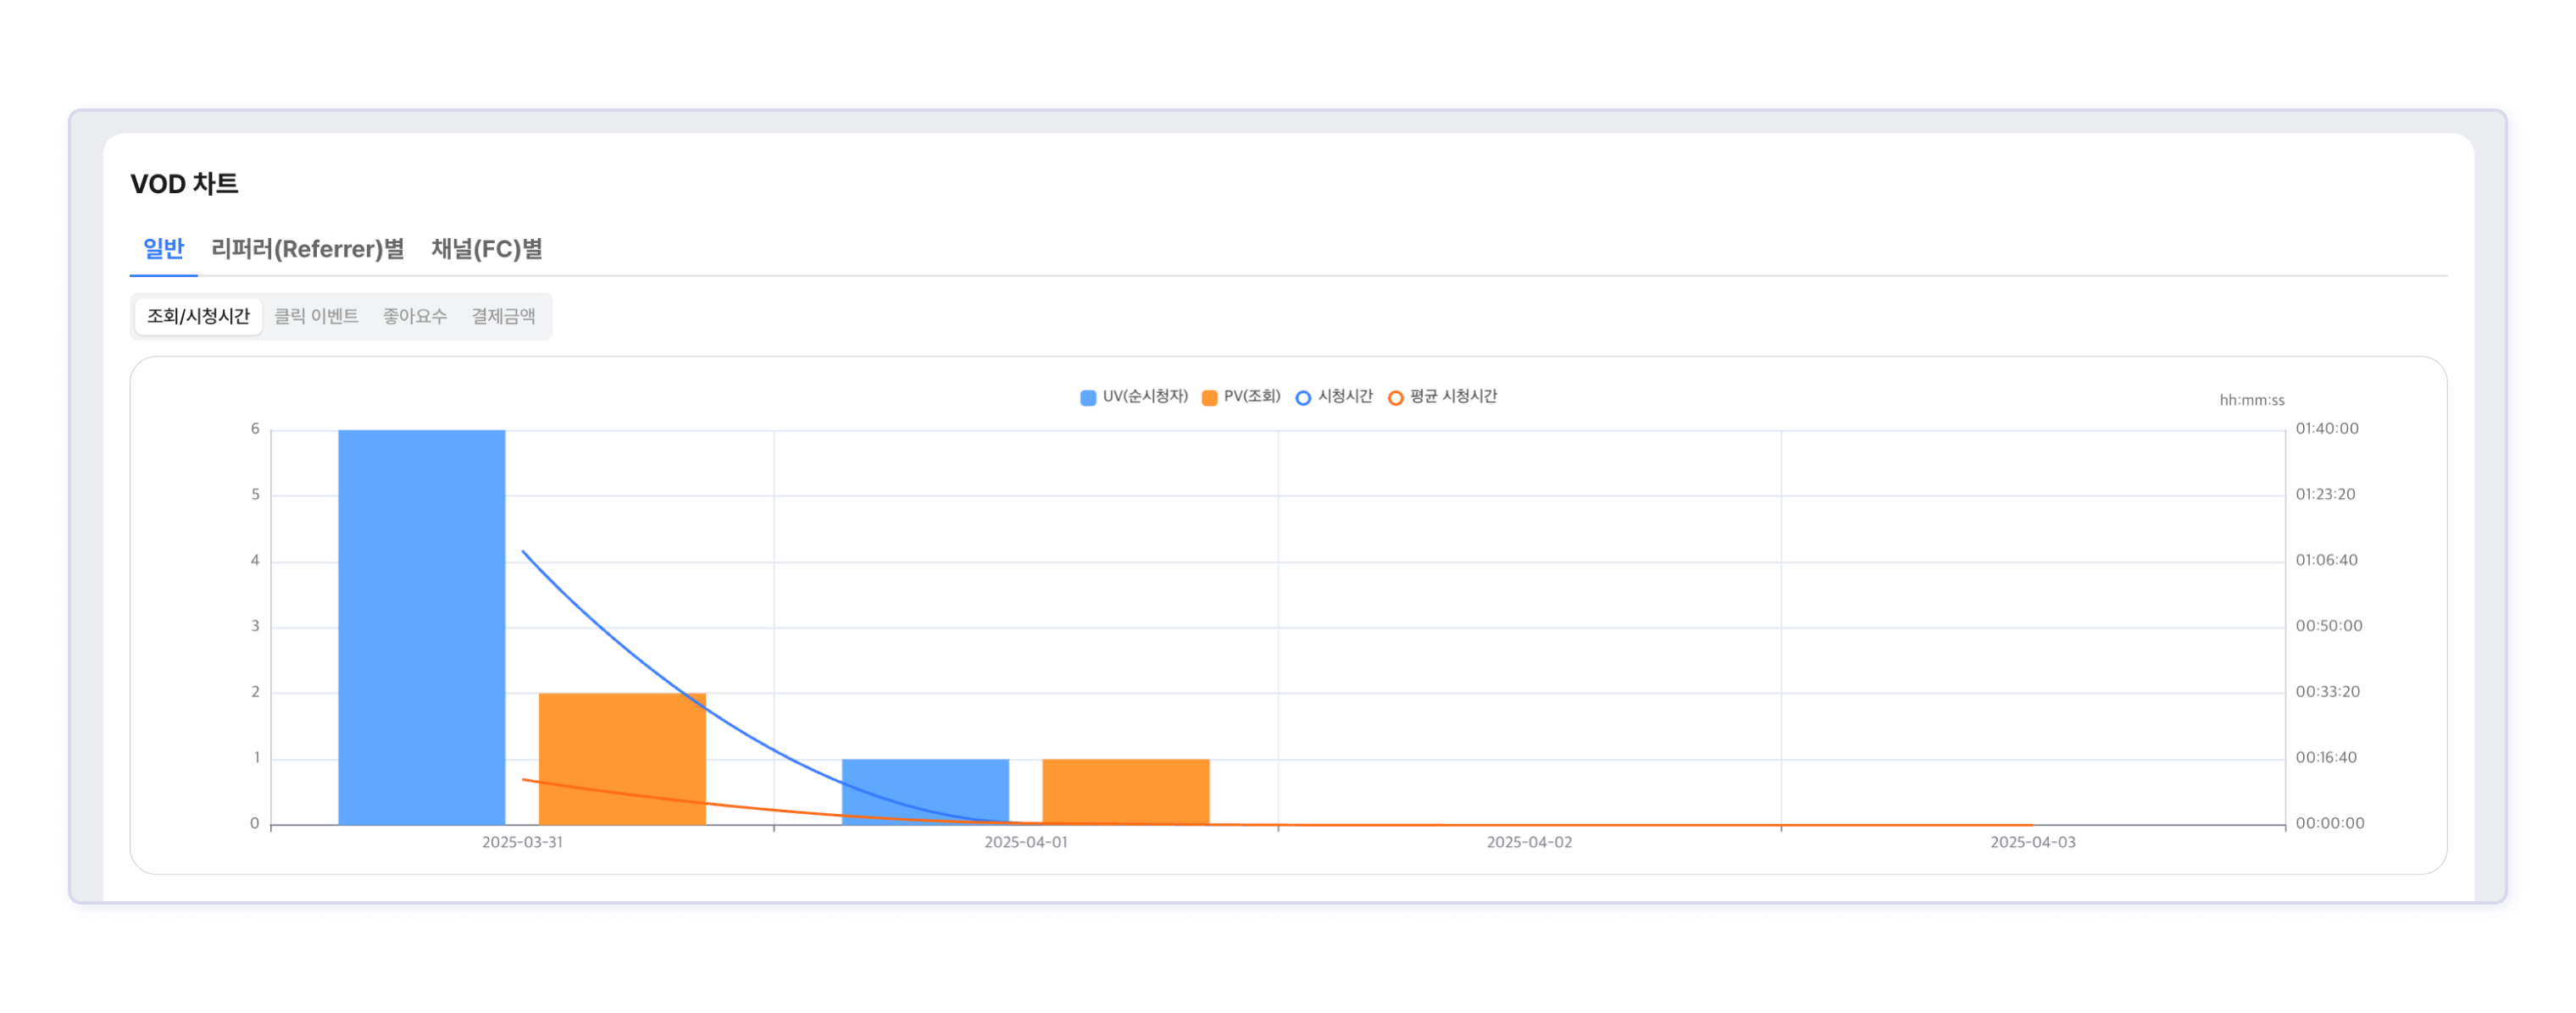Select the 좋아요수 segment
The height and width of the screenshot is (1013, 2576).
[x=414, y=316]
